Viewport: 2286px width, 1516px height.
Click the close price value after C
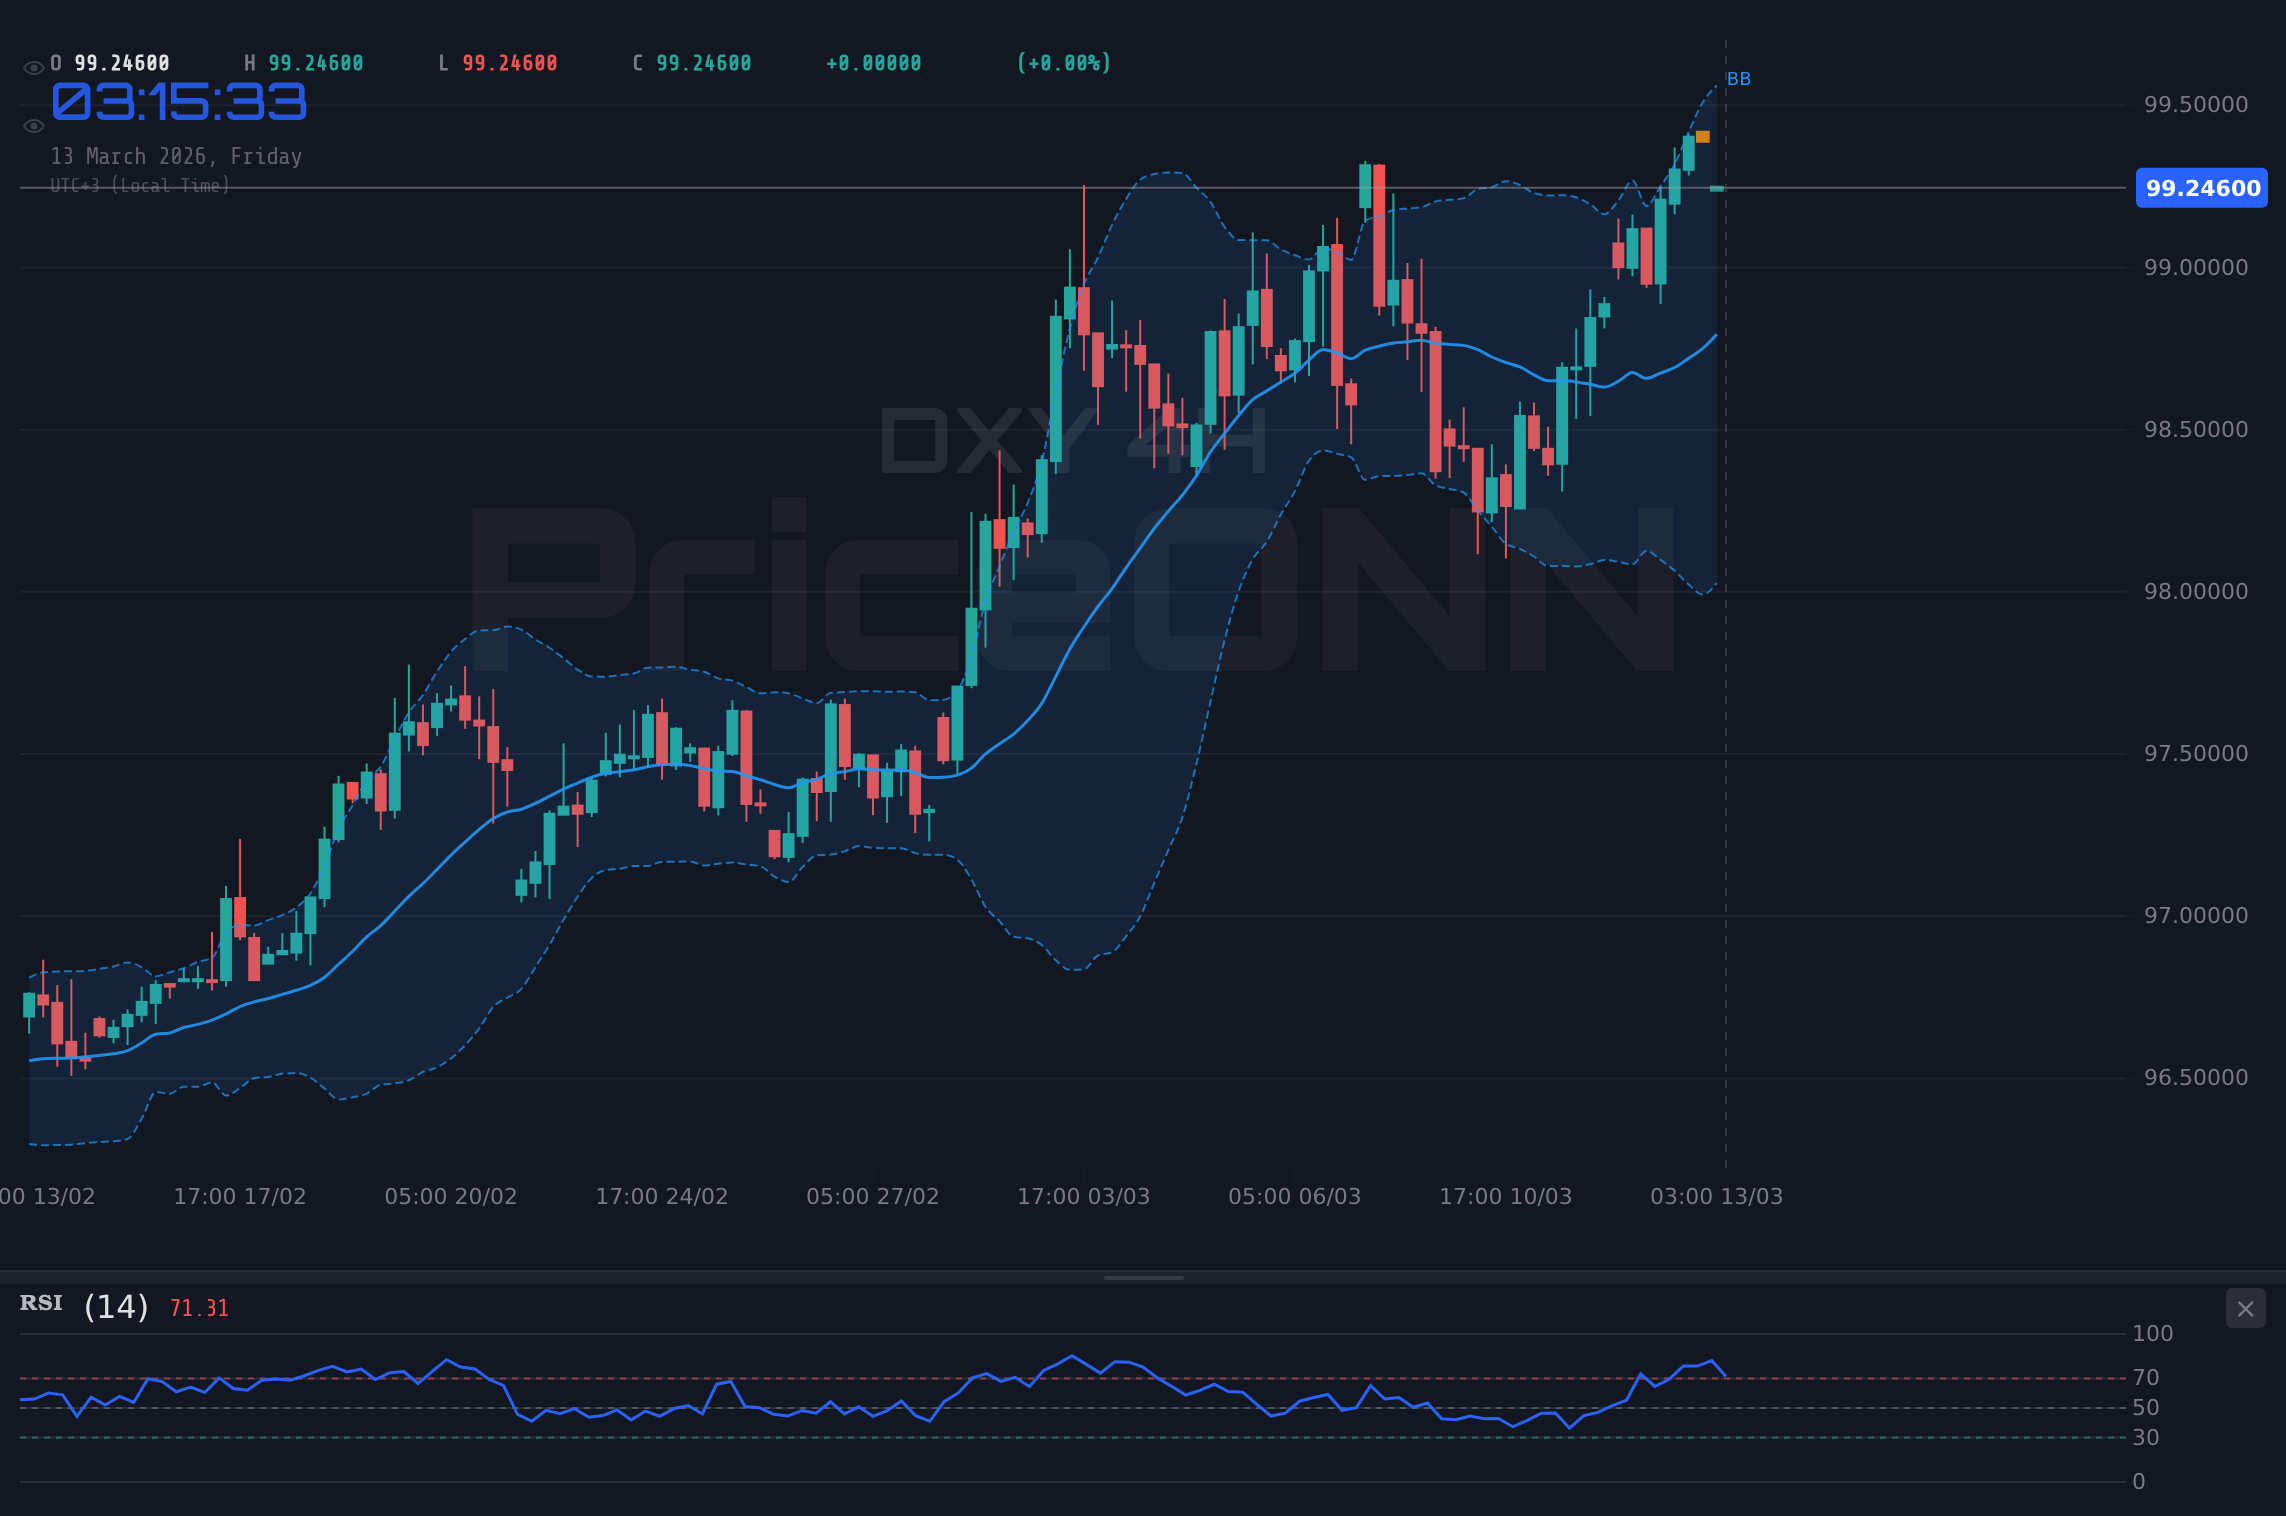point(704,63)
